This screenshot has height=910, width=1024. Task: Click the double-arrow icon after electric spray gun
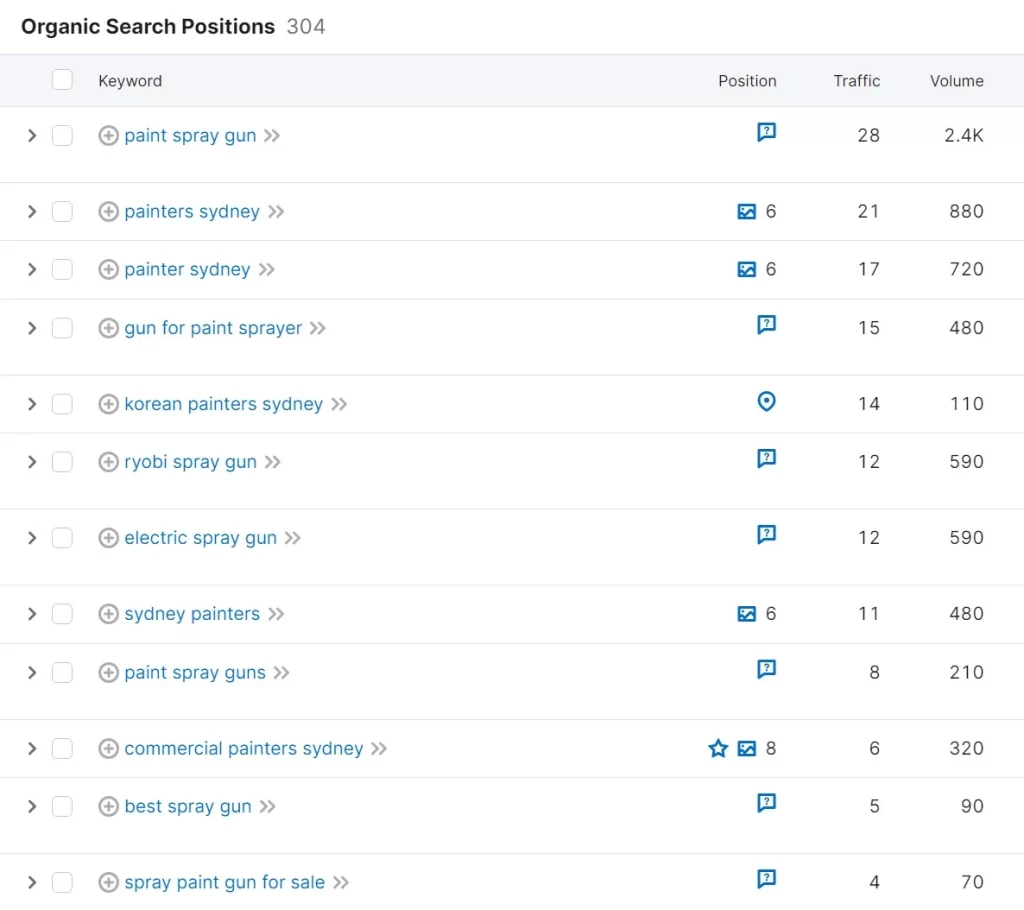(x=292, y=538)
